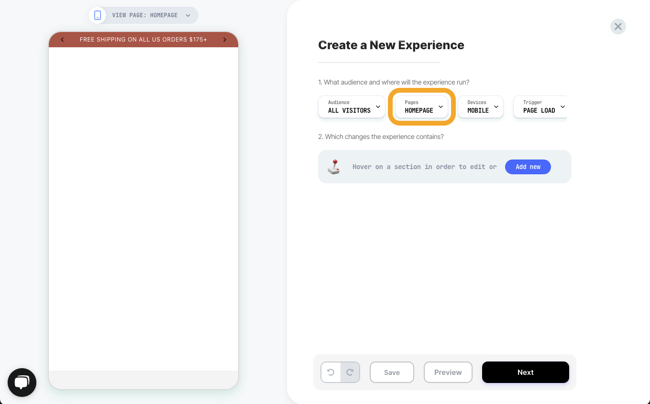The image size is (650, 404).
Task: Click the previous announcement arrow
Action: pos(62,40)
